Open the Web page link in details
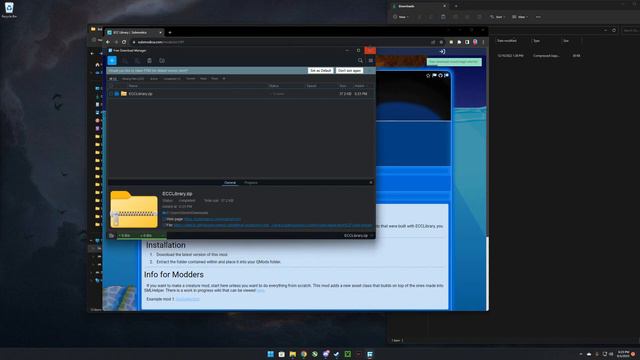This screenshot has width=640, height=360. coord(212,219)
